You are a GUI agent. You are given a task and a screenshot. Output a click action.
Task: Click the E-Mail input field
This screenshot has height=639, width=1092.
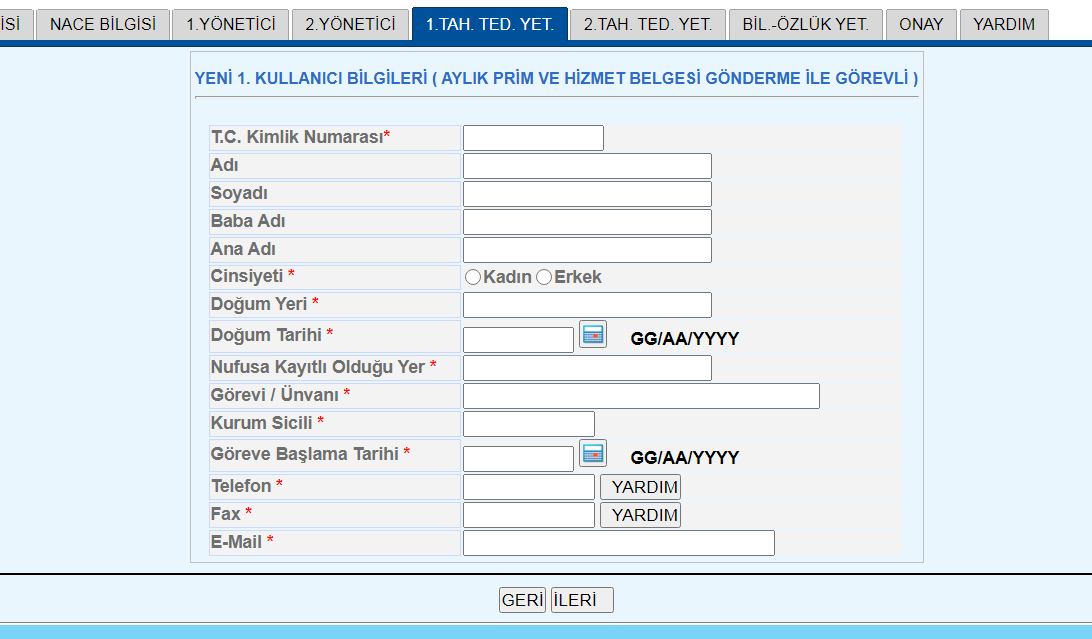pyautogui.click(x=618, y=543)
